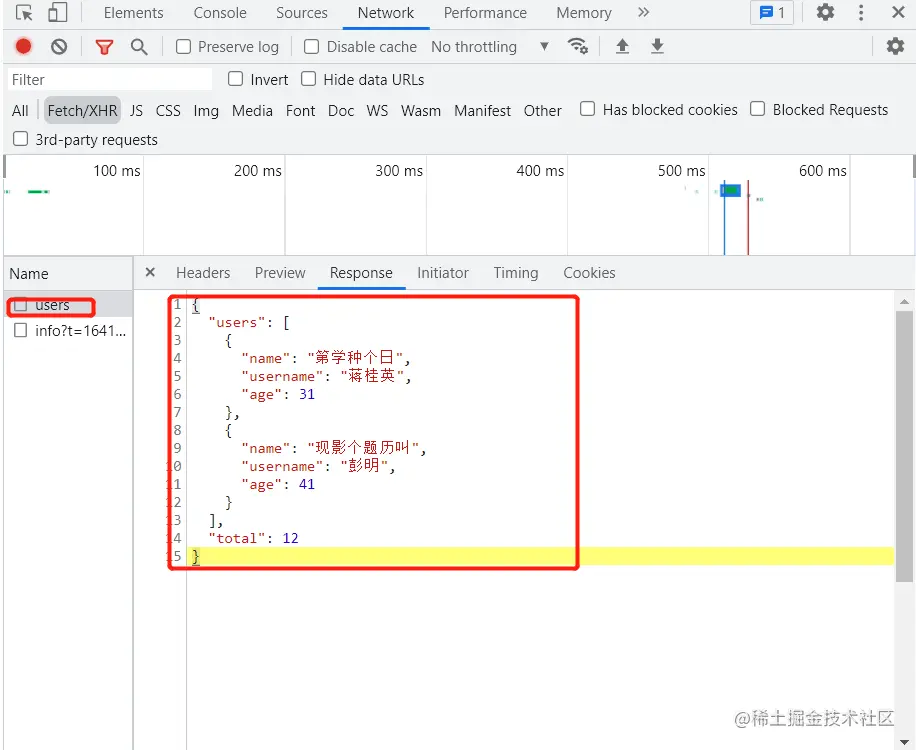
Task: Filter requests by Other
Action: pyautogui.click(x=542, y=110)
